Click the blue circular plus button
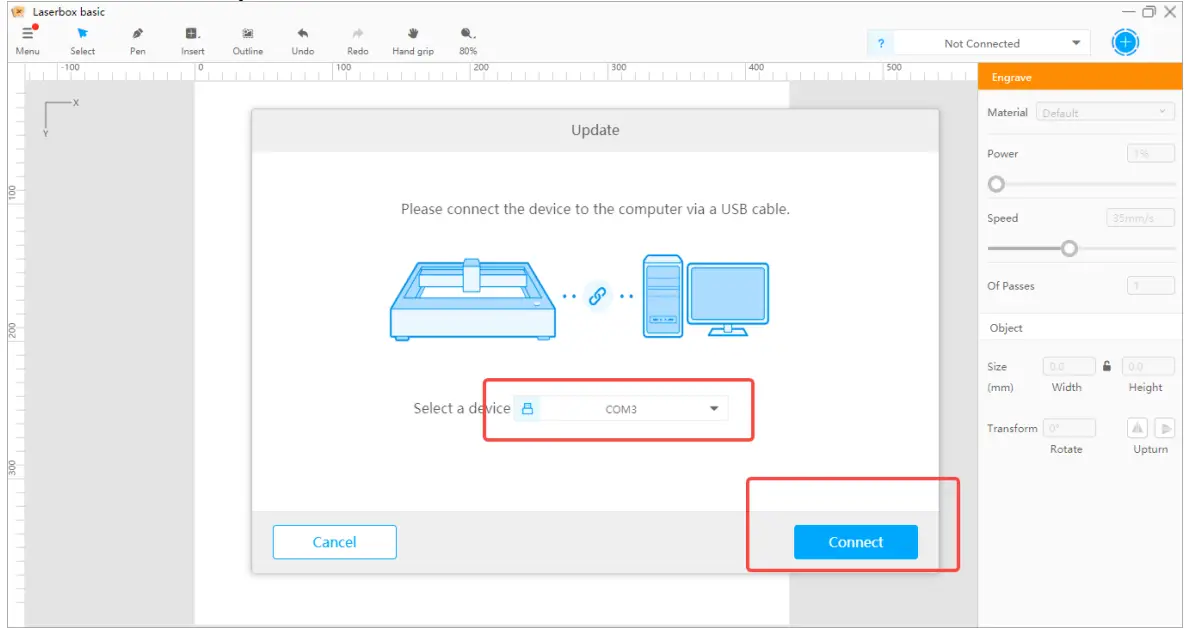1191x631 pixels. coord(1125,43)
